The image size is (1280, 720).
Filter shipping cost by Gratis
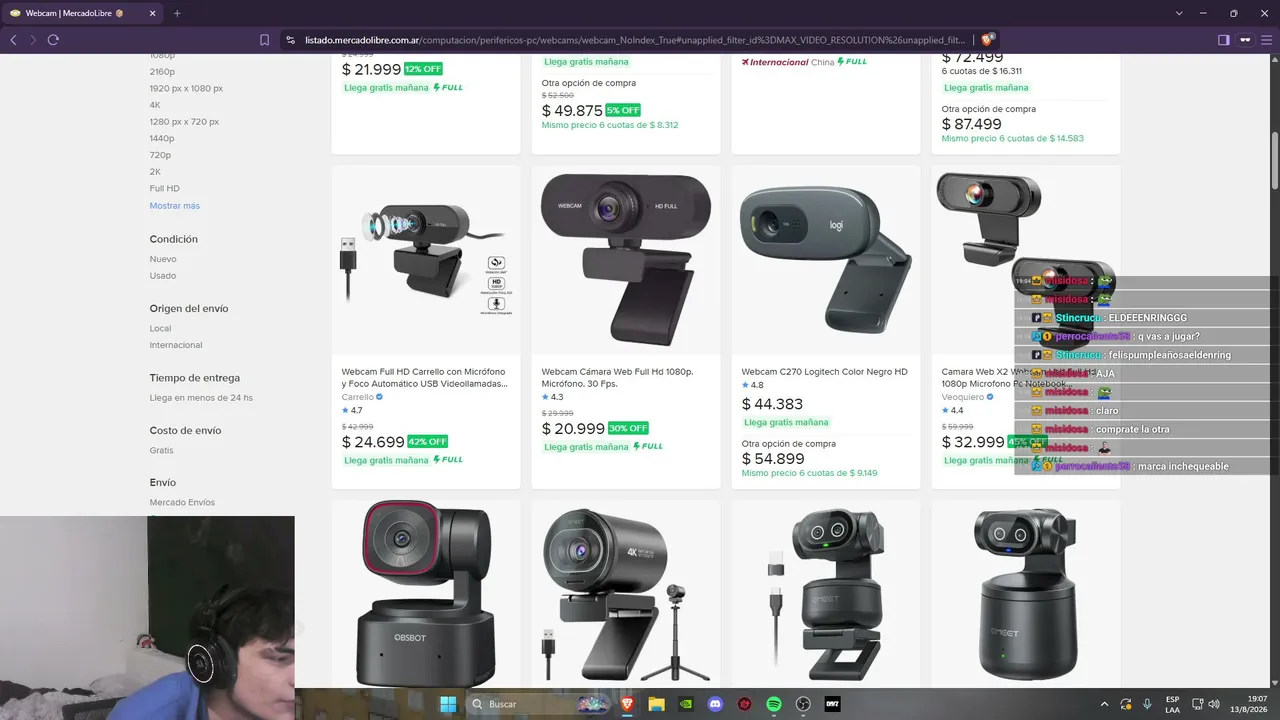(162, 450)
